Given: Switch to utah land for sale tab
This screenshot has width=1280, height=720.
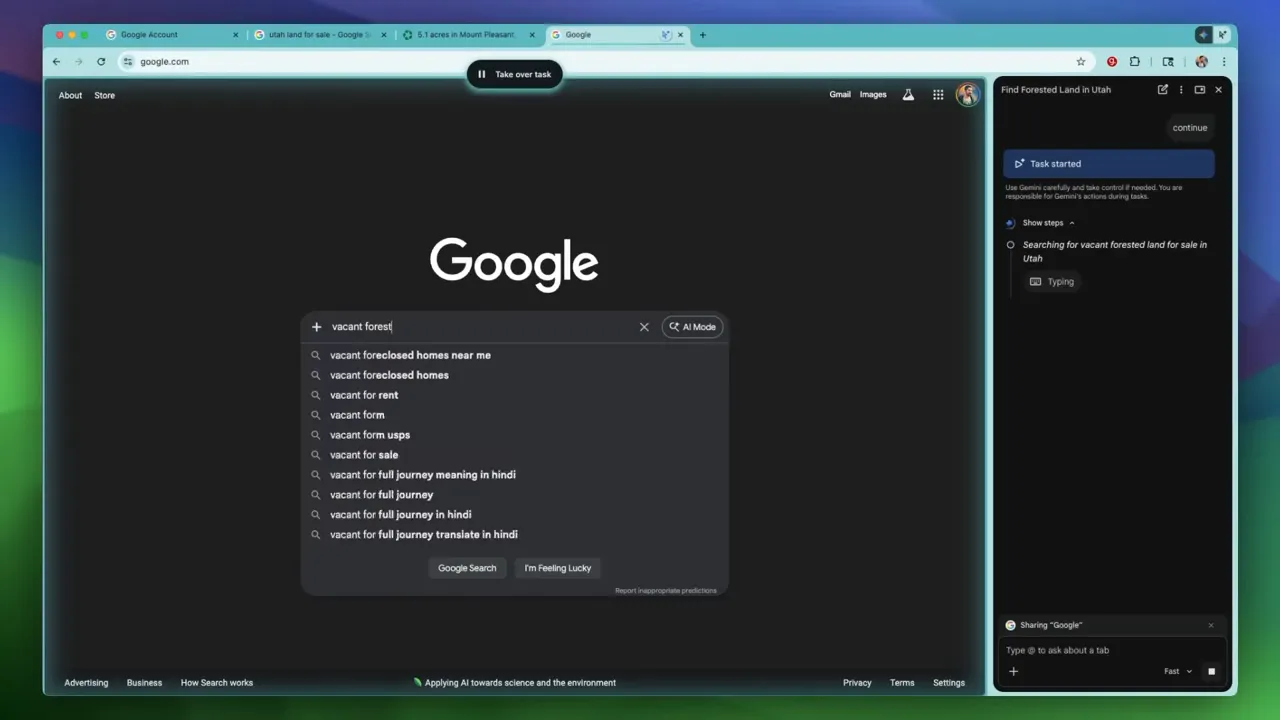Looking at the screenshot, I should 320,35.
